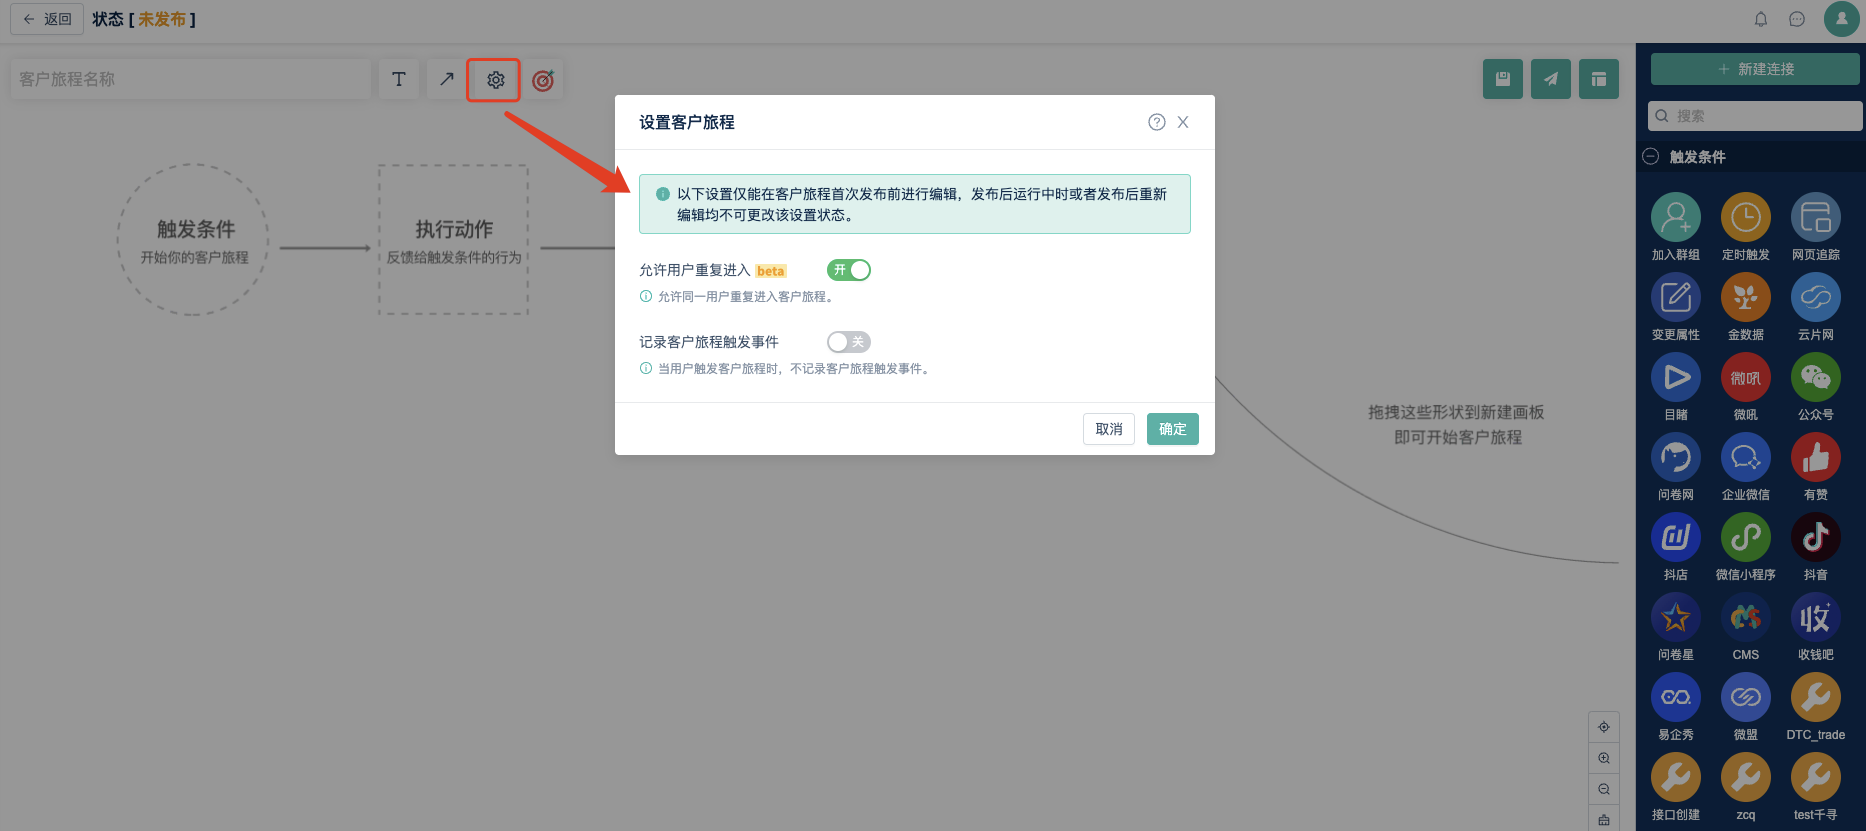Open the template layout icon

point(1599,79)
